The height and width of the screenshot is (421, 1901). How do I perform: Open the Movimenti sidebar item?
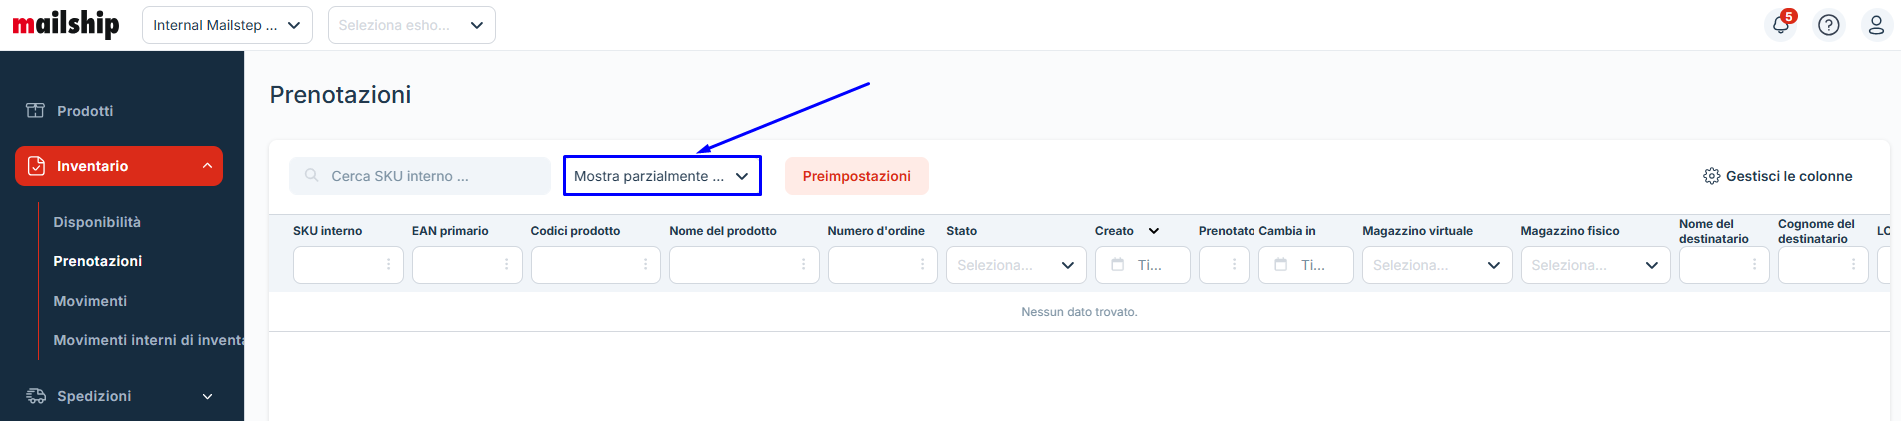point(90,301)
